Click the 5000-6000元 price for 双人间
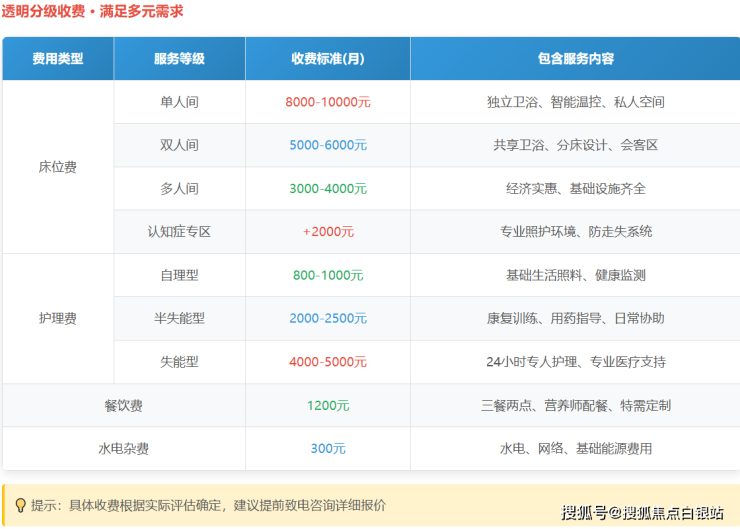740x529 pixels. coord(328,145)
